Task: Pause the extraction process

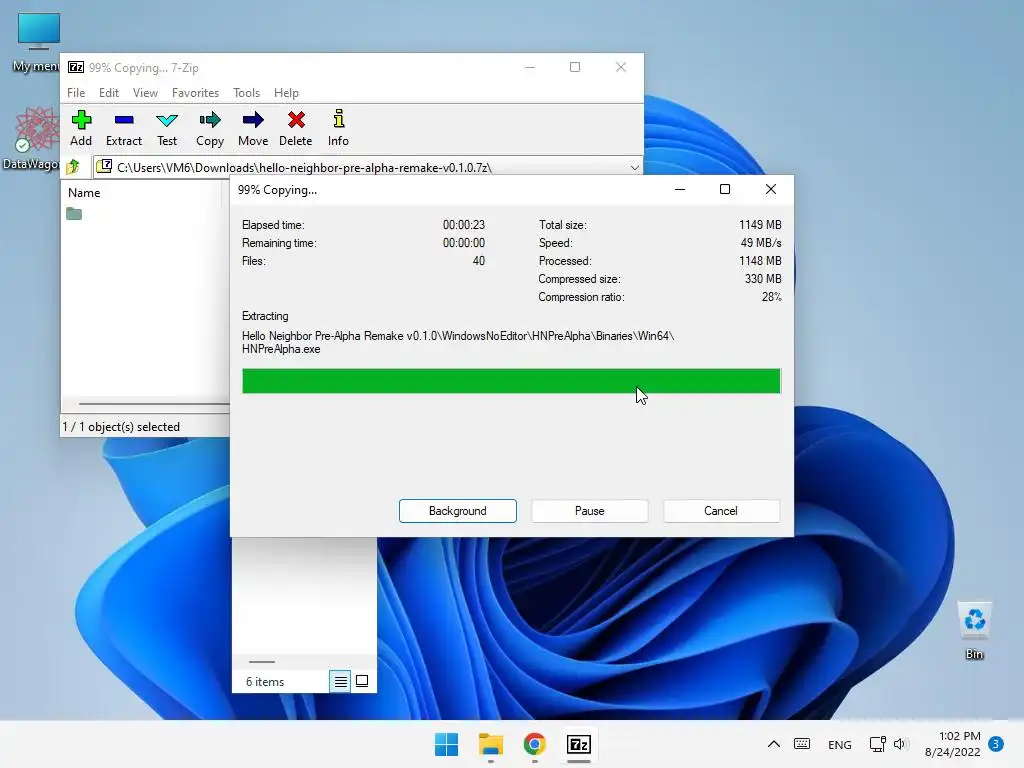Action: pyautogui.click(x=590, y=511)
